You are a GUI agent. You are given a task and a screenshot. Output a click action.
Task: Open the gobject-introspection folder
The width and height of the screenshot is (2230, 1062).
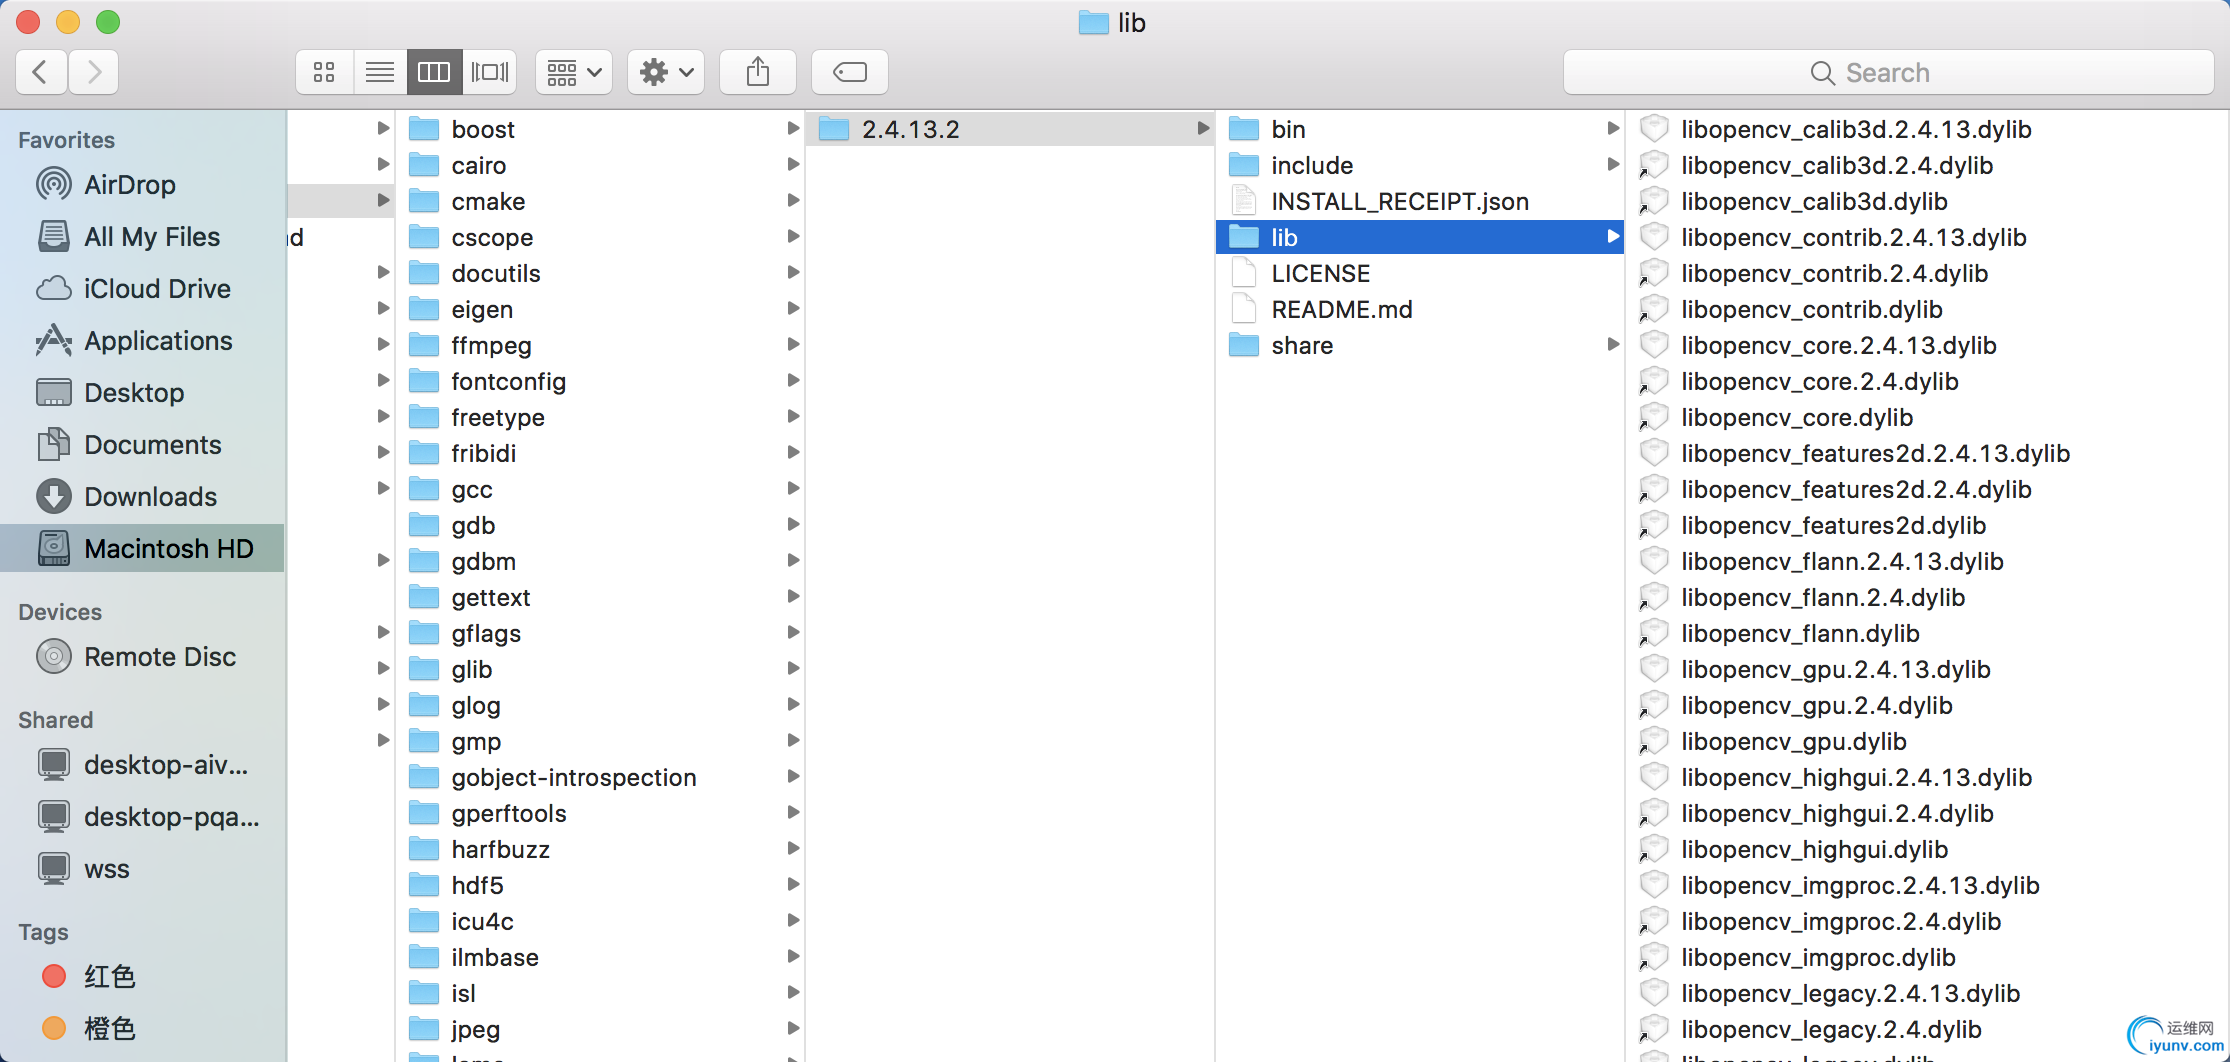(x=600, y=777)
